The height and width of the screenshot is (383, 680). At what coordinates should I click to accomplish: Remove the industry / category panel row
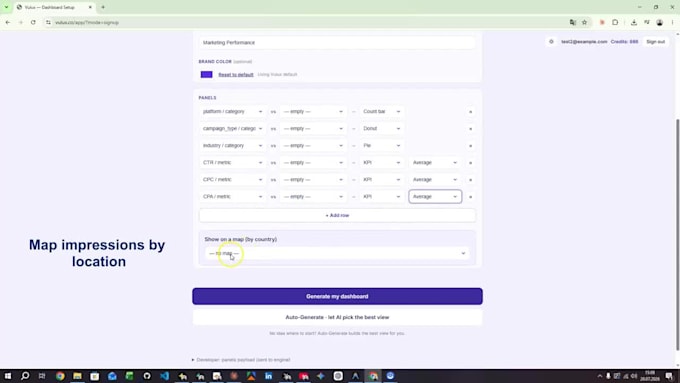(x=471, y=146)
